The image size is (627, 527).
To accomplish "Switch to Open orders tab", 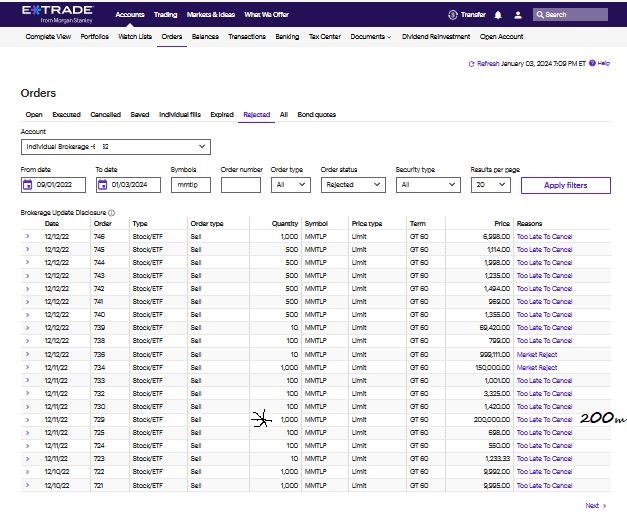I will pos(34,115).
